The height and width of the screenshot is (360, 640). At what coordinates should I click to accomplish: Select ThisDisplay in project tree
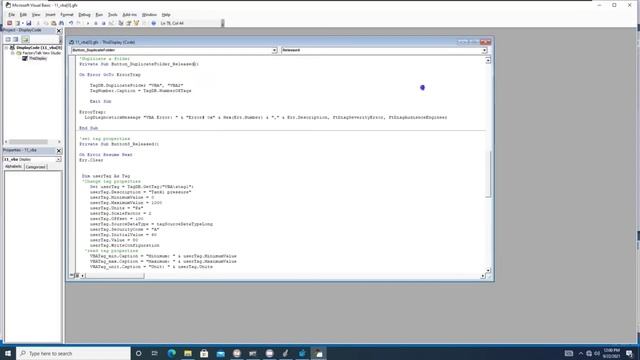pos(38,58)
